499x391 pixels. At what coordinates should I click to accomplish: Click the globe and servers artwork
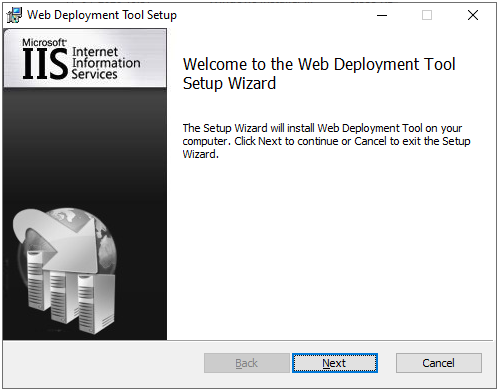pyautogui.click(x=65, y=271)
